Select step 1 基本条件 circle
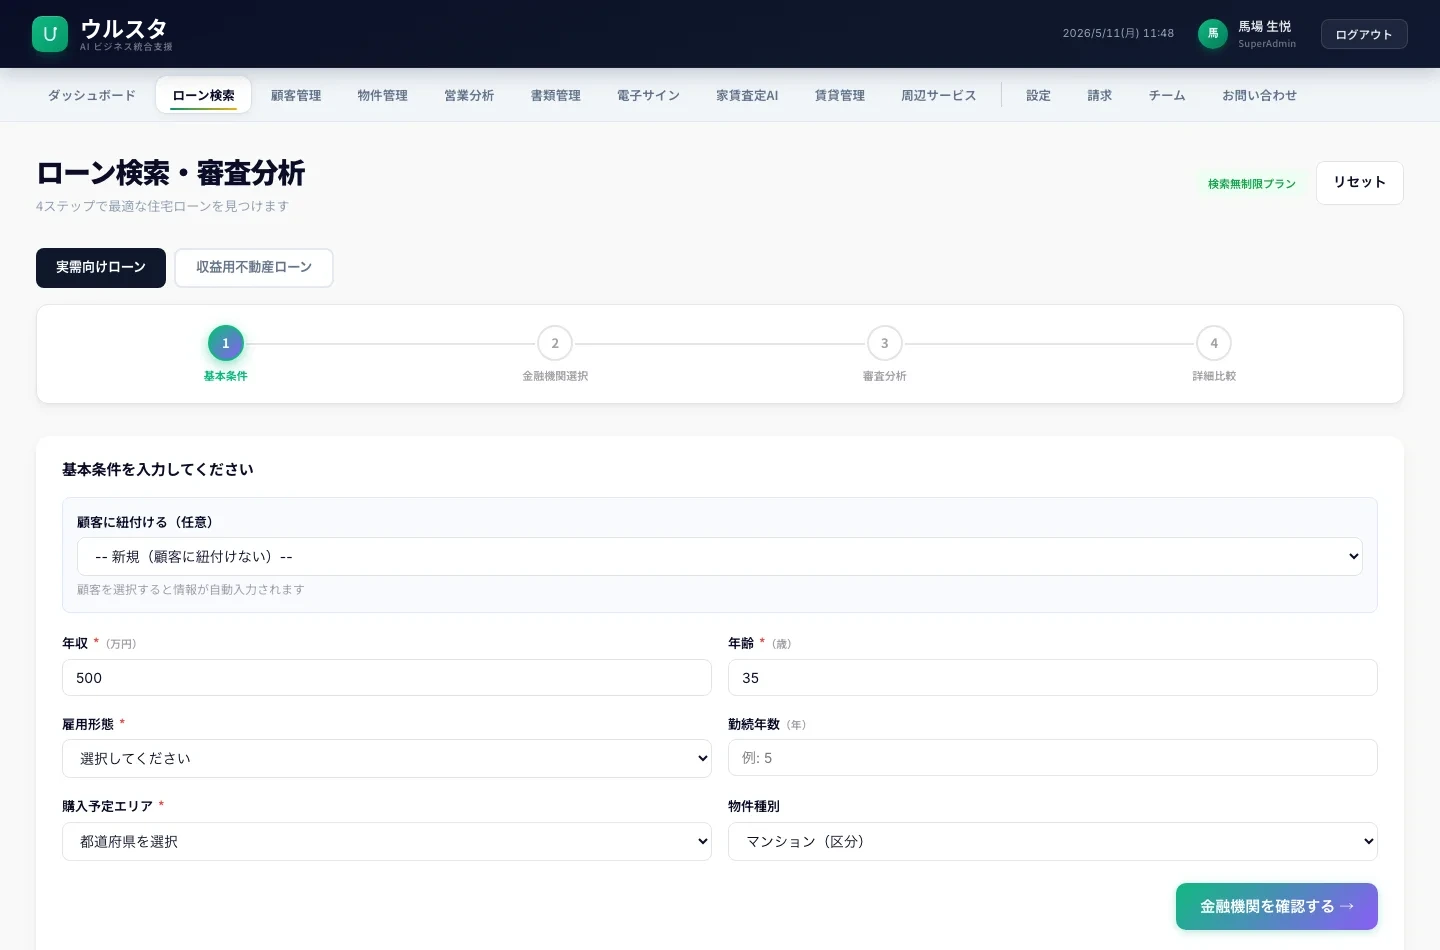This screenshot has width=1440, height=950. 226,343
